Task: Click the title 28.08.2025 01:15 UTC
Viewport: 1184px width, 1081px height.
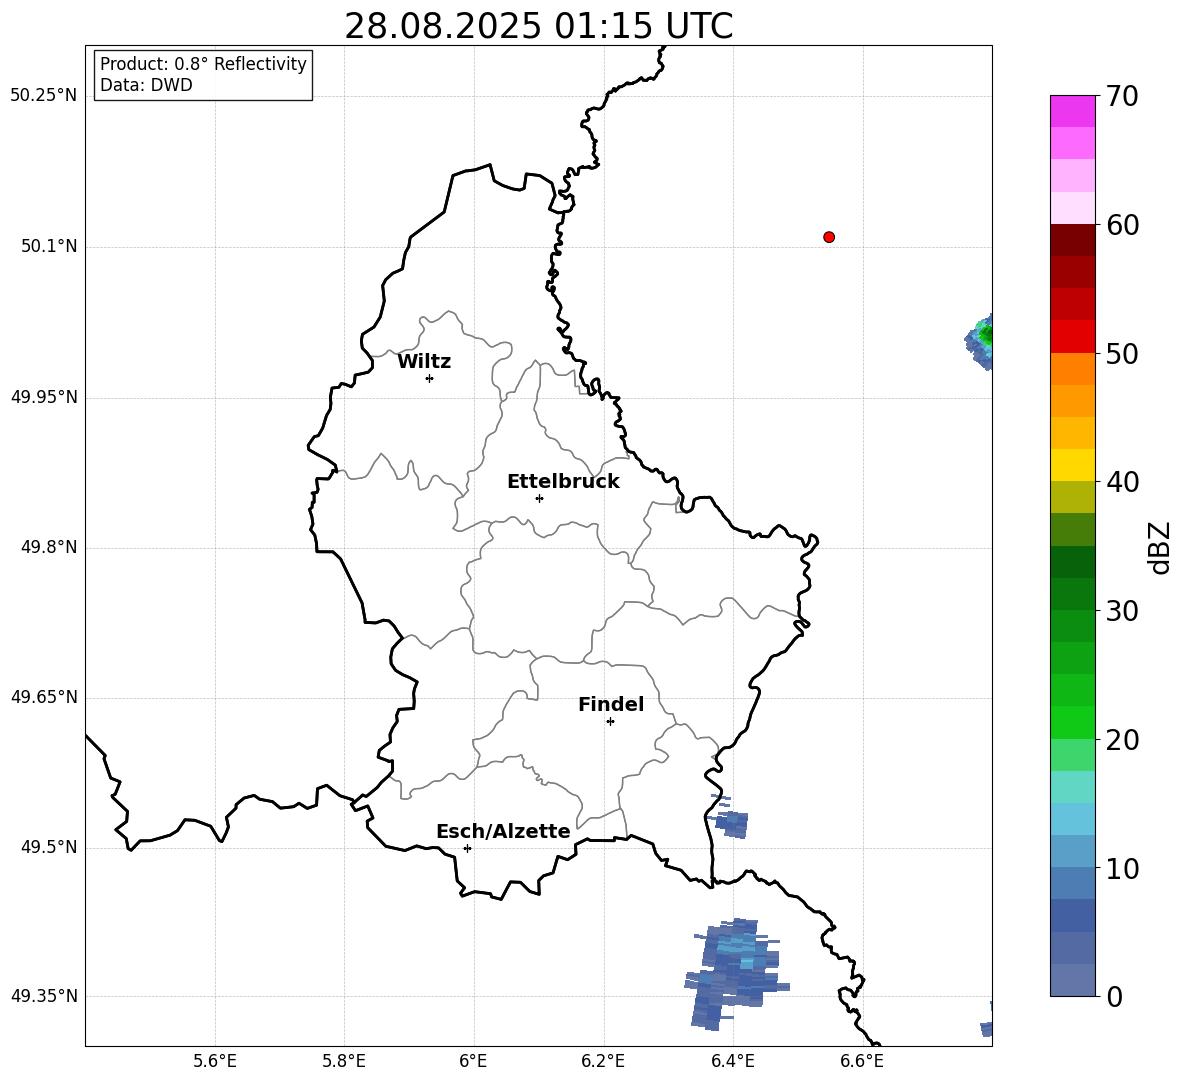Action: [x=538, y=26]
